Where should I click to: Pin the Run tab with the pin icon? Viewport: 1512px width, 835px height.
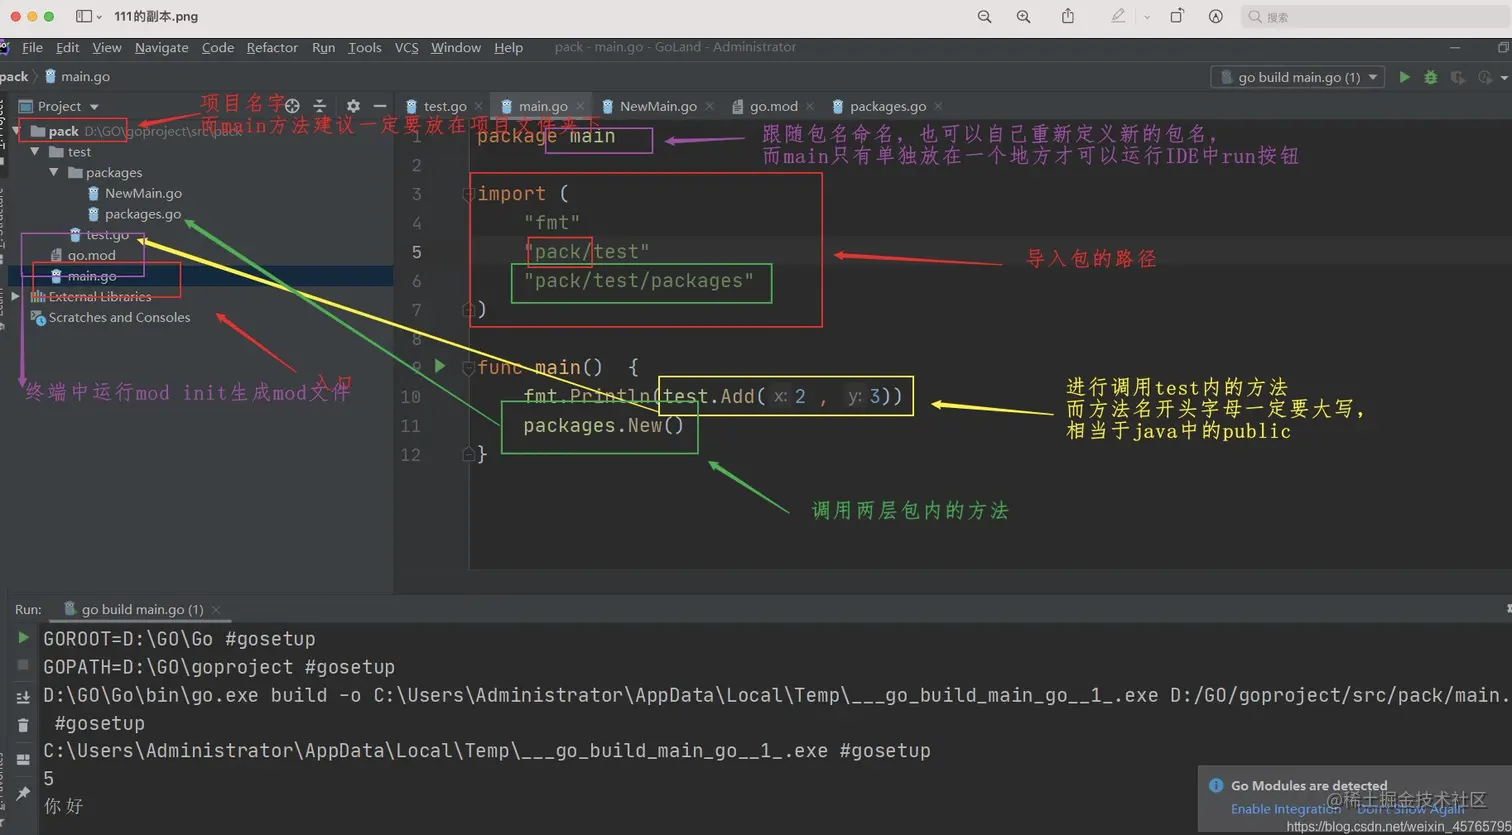23,794
